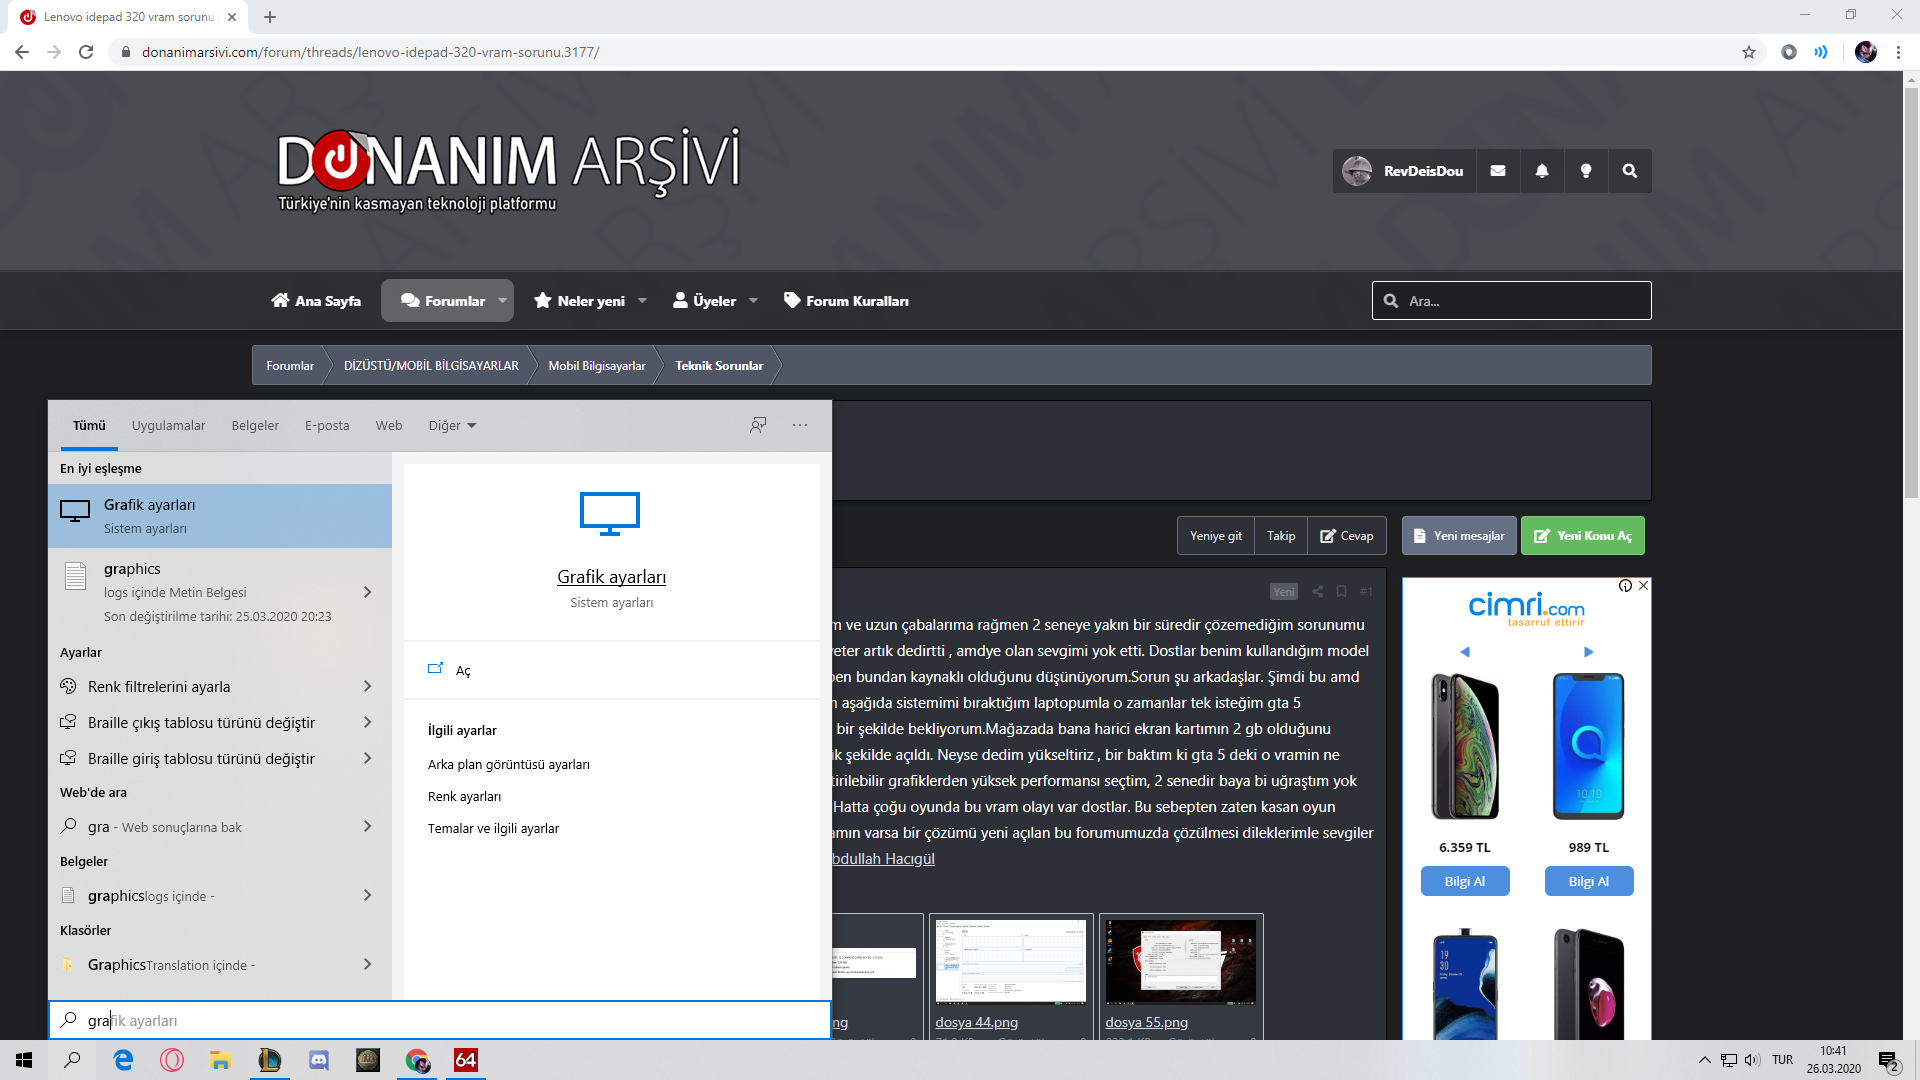Click Yeniye git button
Image resolution: width=1920 pixels, height=1080 pixels.
point(1216,536)
